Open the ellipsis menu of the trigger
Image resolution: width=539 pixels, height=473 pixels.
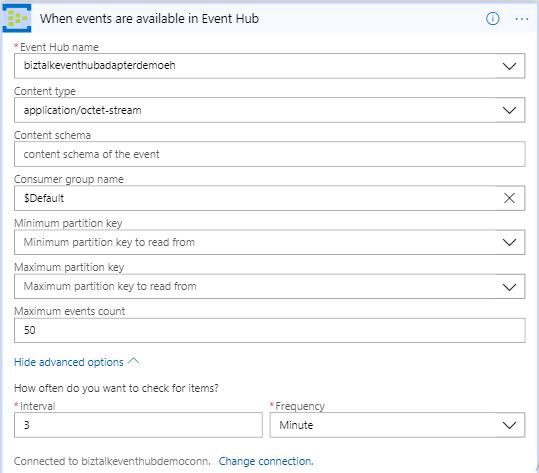point(522,19)
